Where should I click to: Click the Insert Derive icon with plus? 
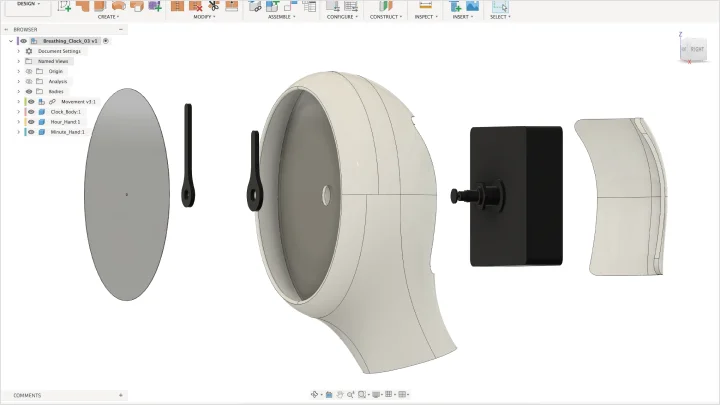(x=455, y=6)
